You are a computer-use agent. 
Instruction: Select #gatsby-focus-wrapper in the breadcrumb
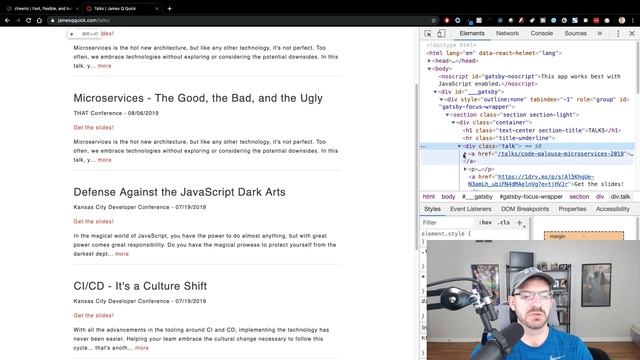coord(531,197)
